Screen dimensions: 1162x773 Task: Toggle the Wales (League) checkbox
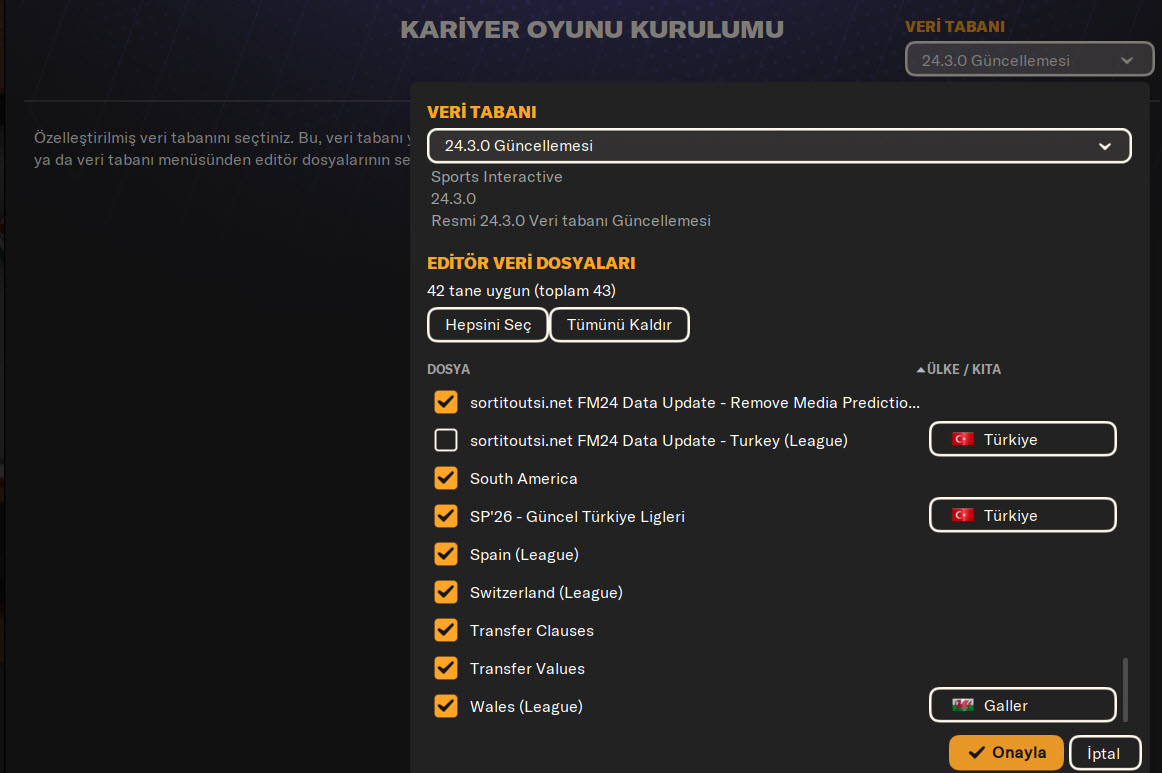point(446,706)
